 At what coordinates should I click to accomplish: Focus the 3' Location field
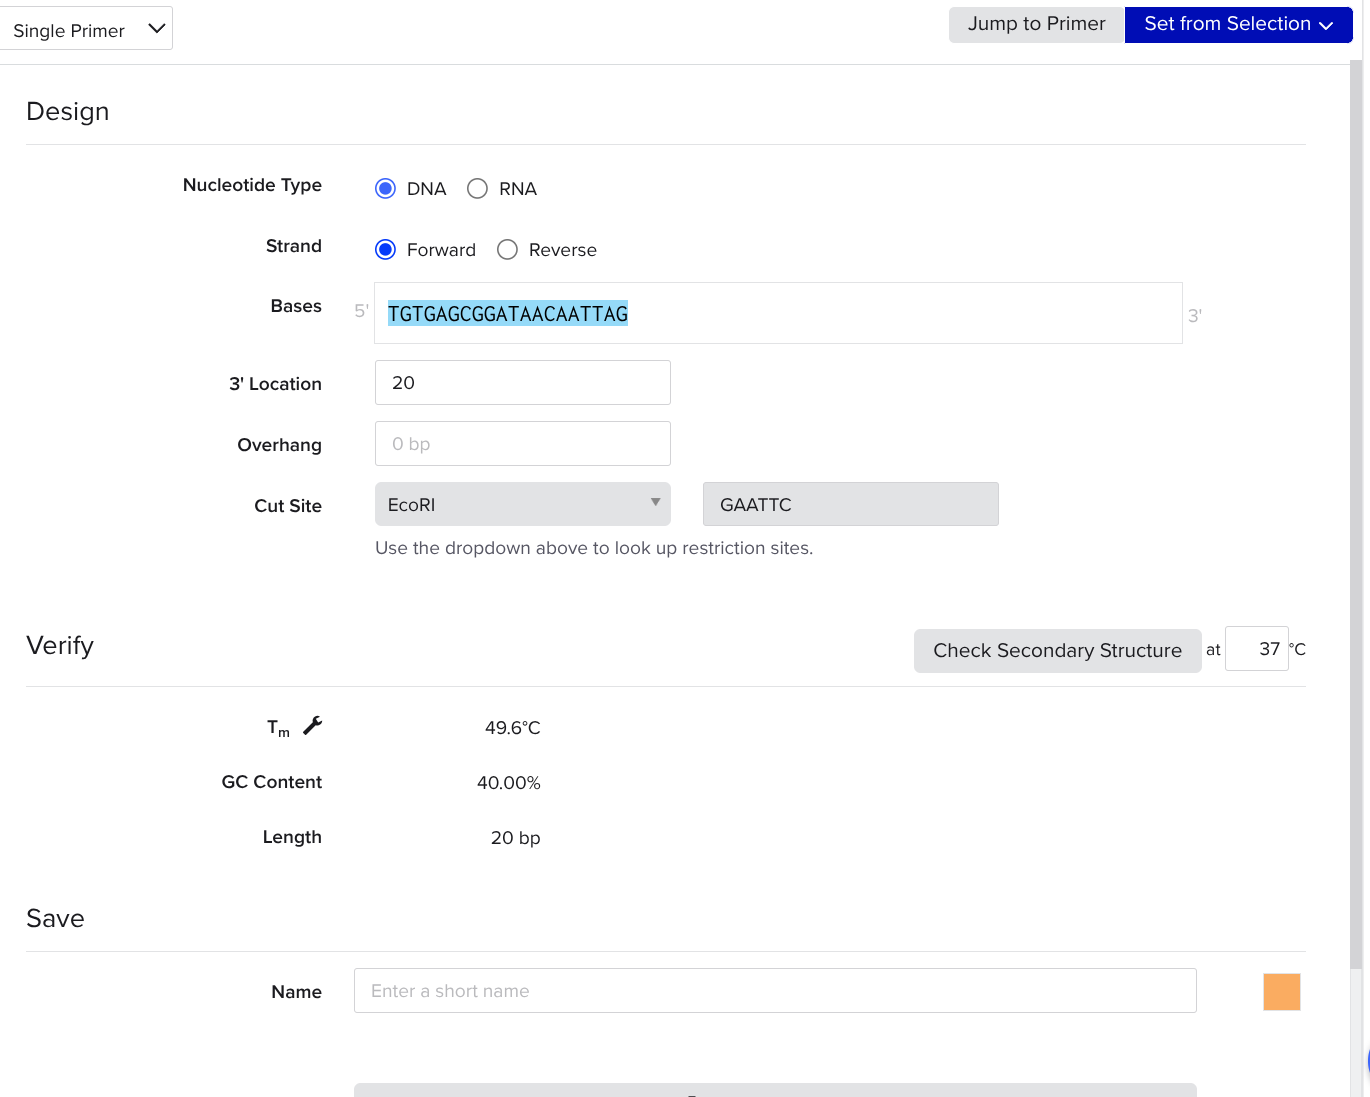tap(523, 383)
